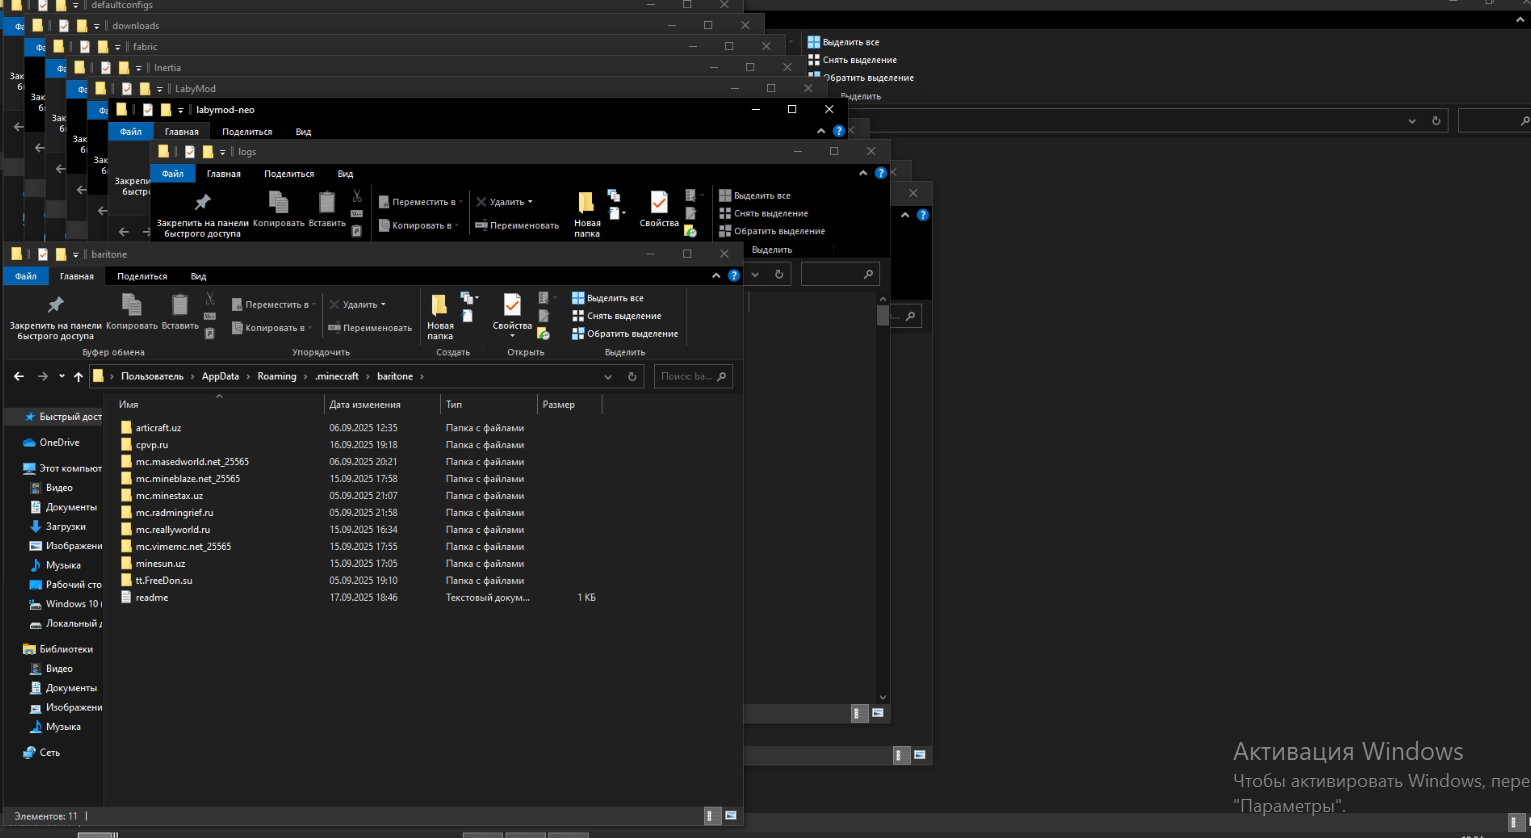
Task: Click Выделить все in the baritone window
Action: point(614,298)
